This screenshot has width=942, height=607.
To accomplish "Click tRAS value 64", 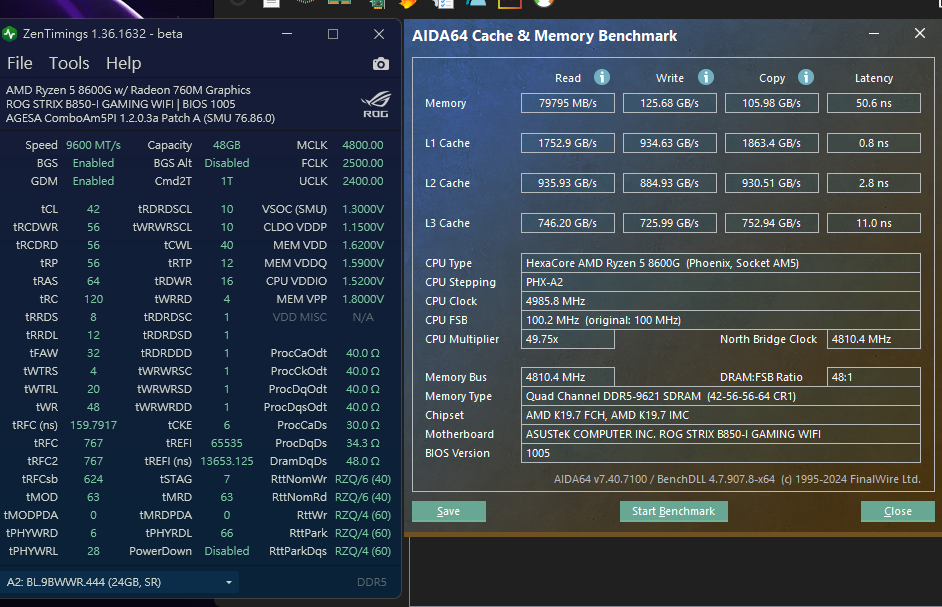I will click(x=93, y=281).
